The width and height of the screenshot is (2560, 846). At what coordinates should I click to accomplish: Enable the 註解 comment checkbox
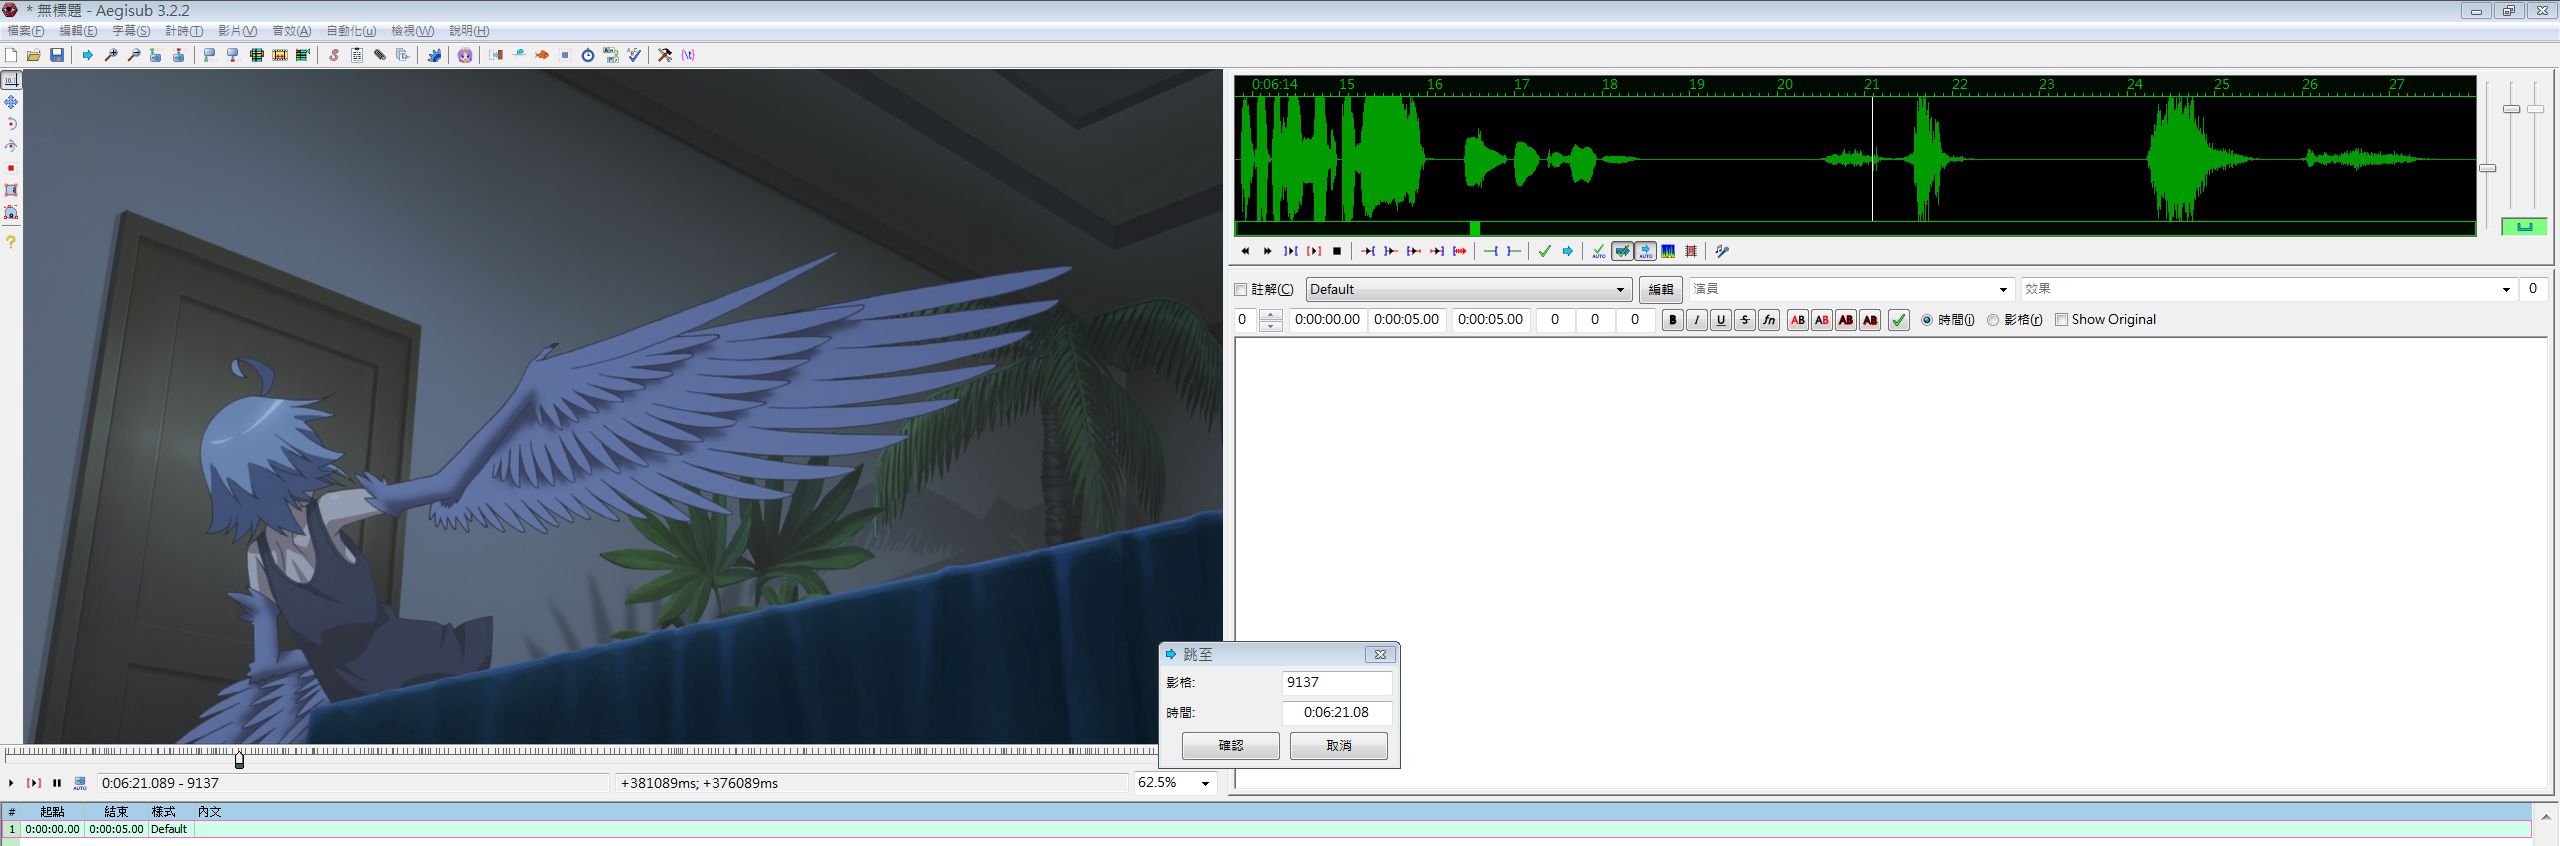click(1241, 290)
